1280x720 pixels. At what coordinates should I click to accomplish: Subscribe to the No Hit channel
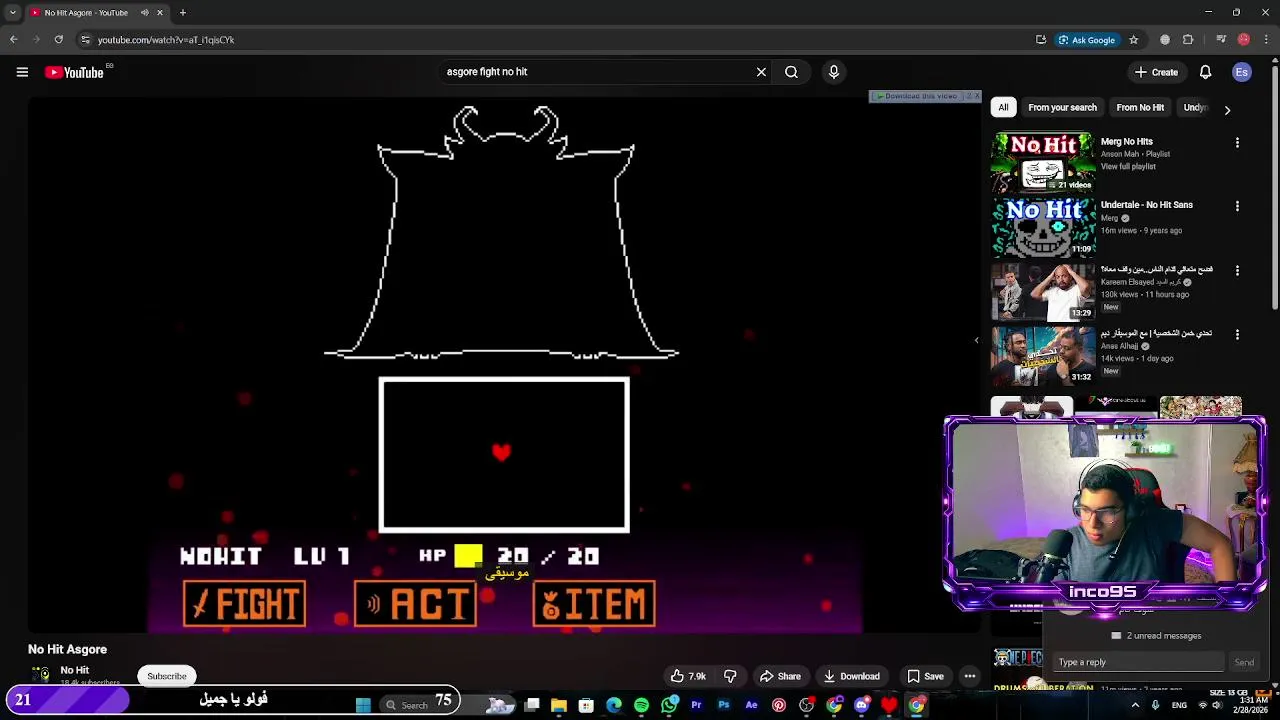[x=167, y=676]
